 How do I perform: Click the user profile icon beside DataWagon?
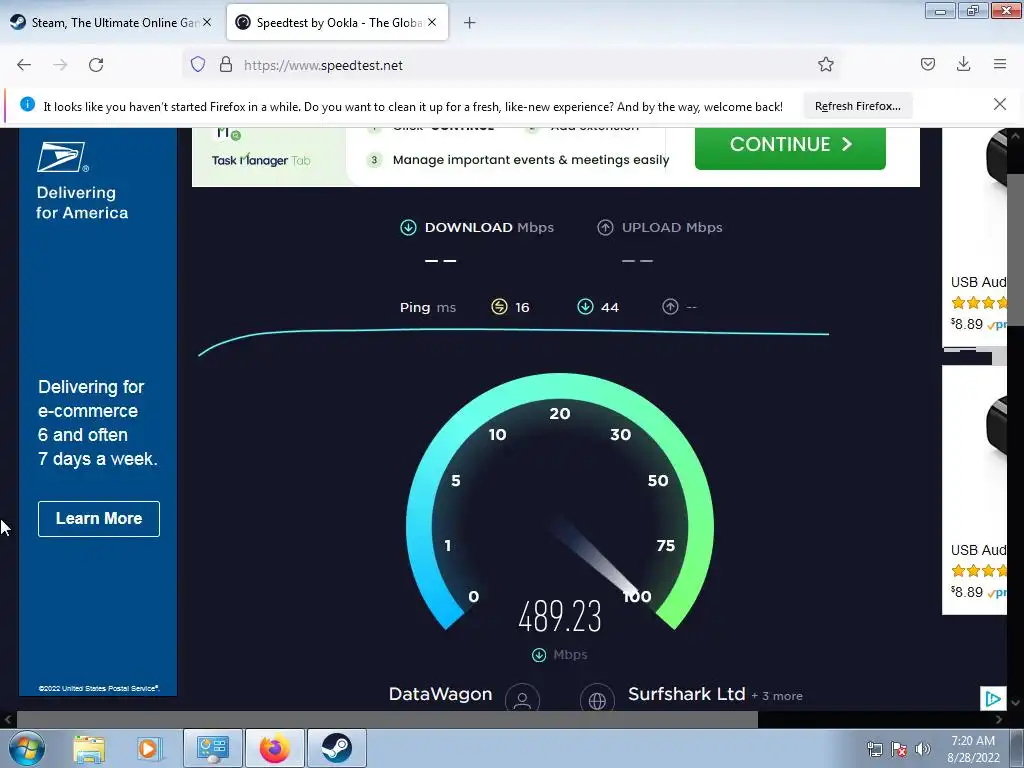click(522, 697)
